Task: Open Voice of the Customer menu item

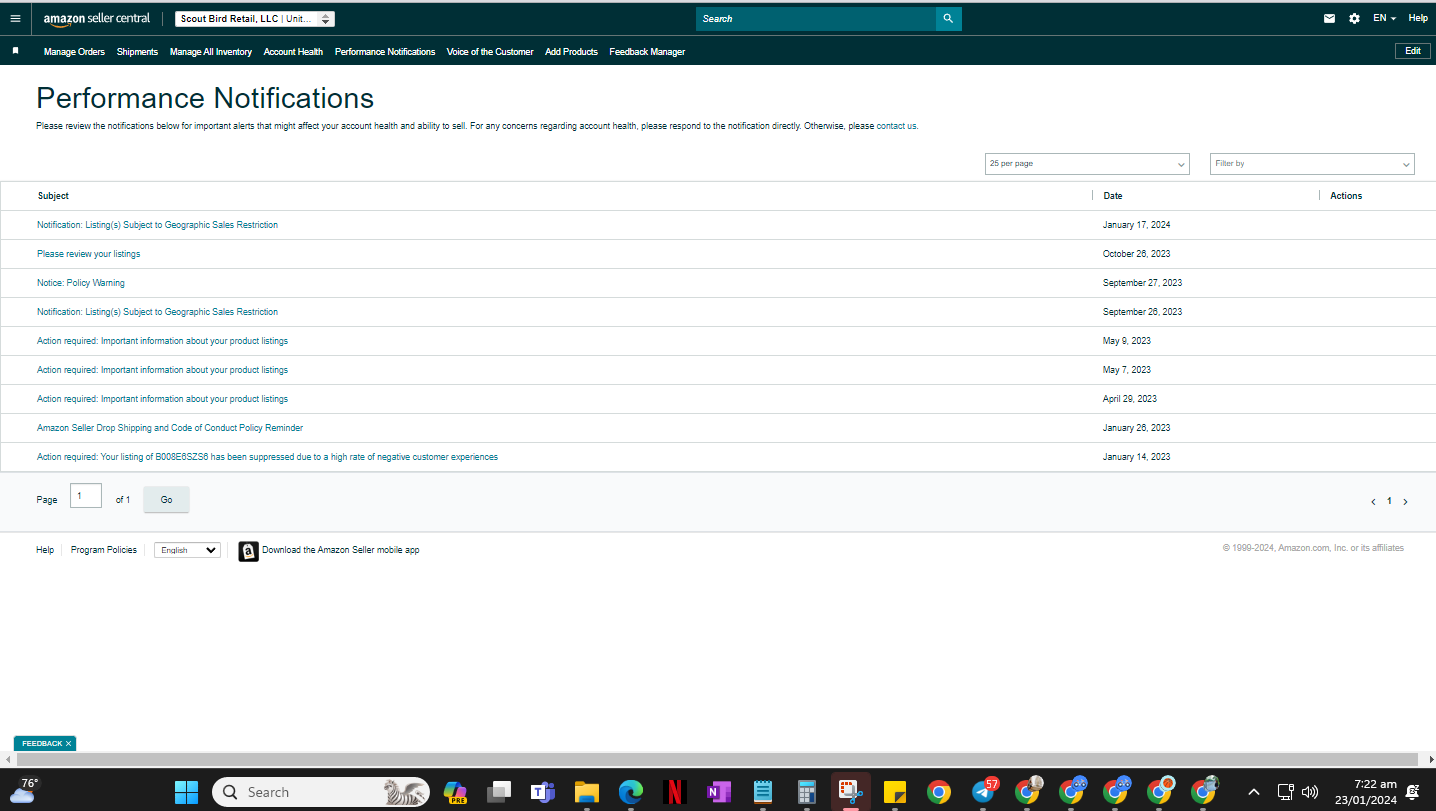Action: click(x=490, y=52)
